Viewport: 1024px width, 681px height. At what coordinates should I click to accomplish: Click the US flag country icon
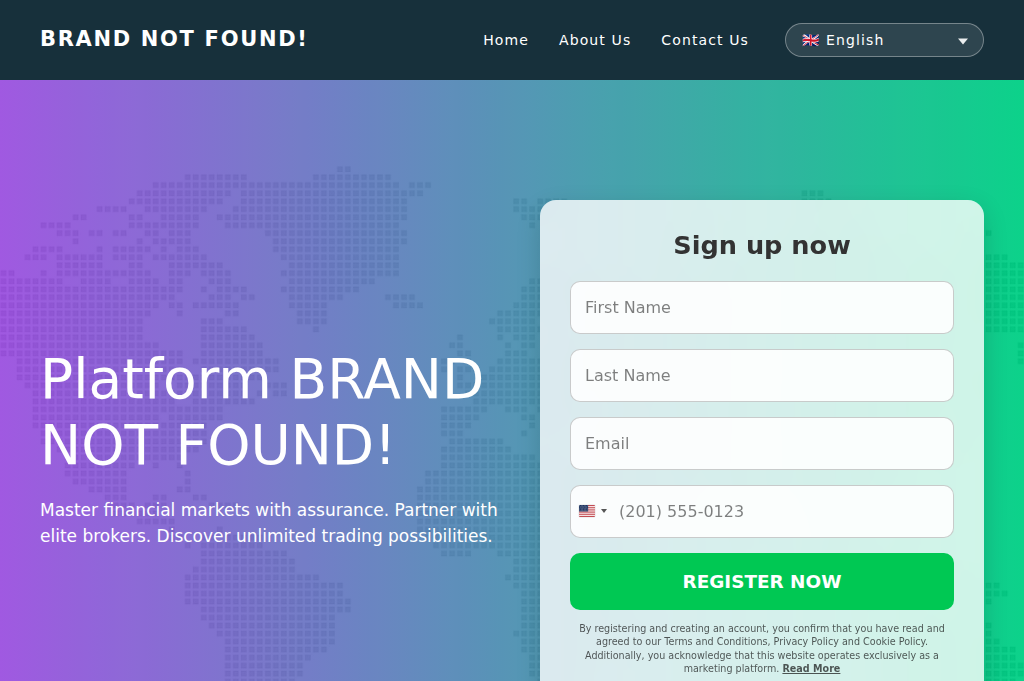tap(587, 511)
